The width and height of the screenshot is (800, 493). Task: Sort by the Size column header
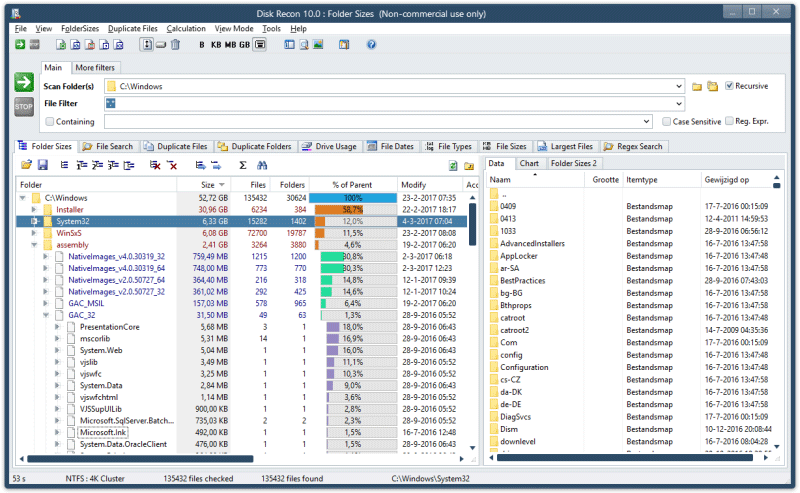[x=206, y=185]
